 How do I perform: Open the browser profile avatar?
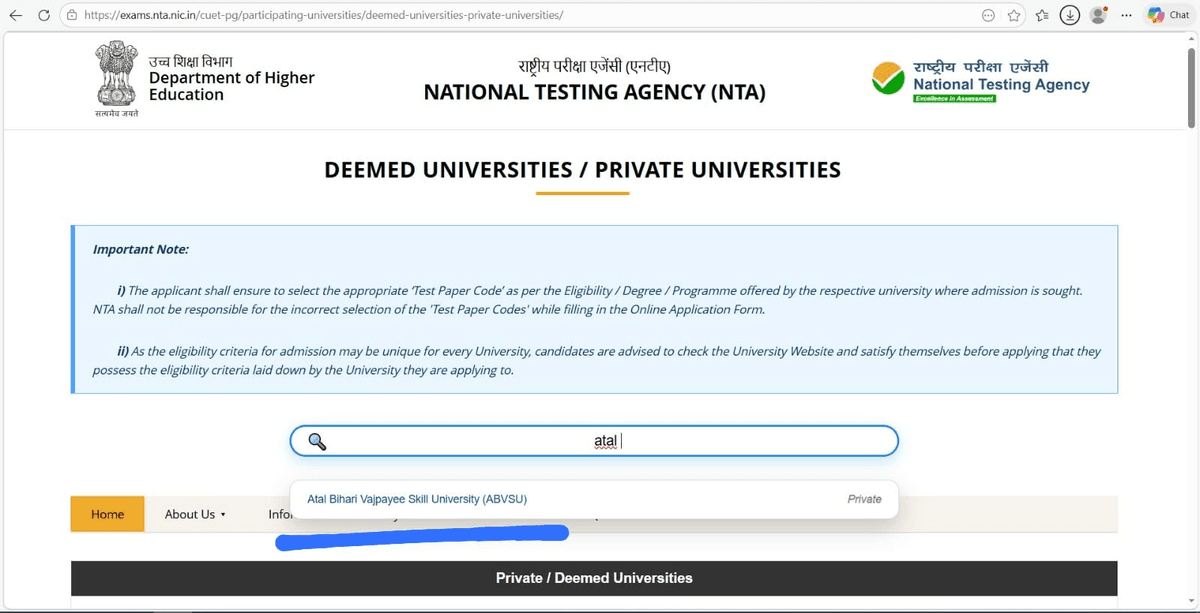[x=1098, y=15]
